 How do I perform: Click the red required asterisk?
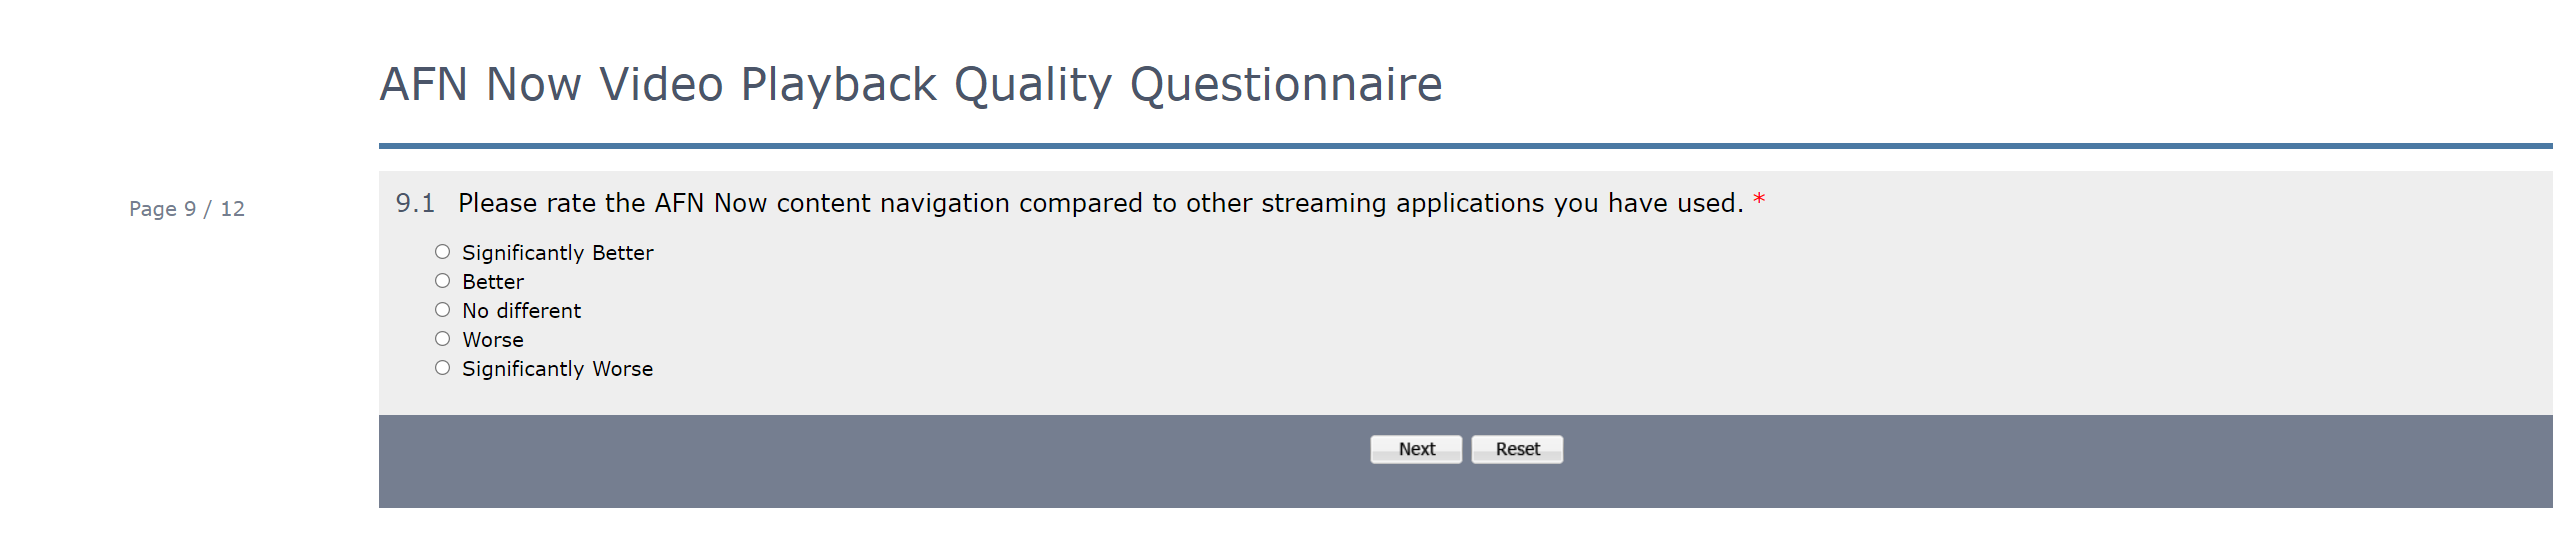[1759, 201]
